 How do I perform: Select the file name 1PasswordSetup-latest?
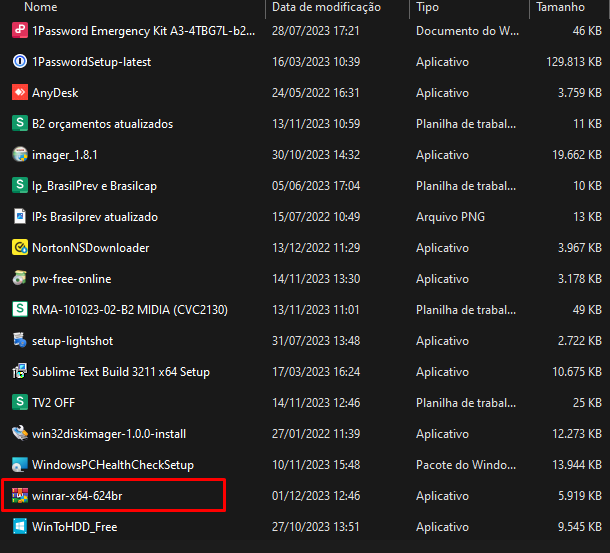[91, 62]
